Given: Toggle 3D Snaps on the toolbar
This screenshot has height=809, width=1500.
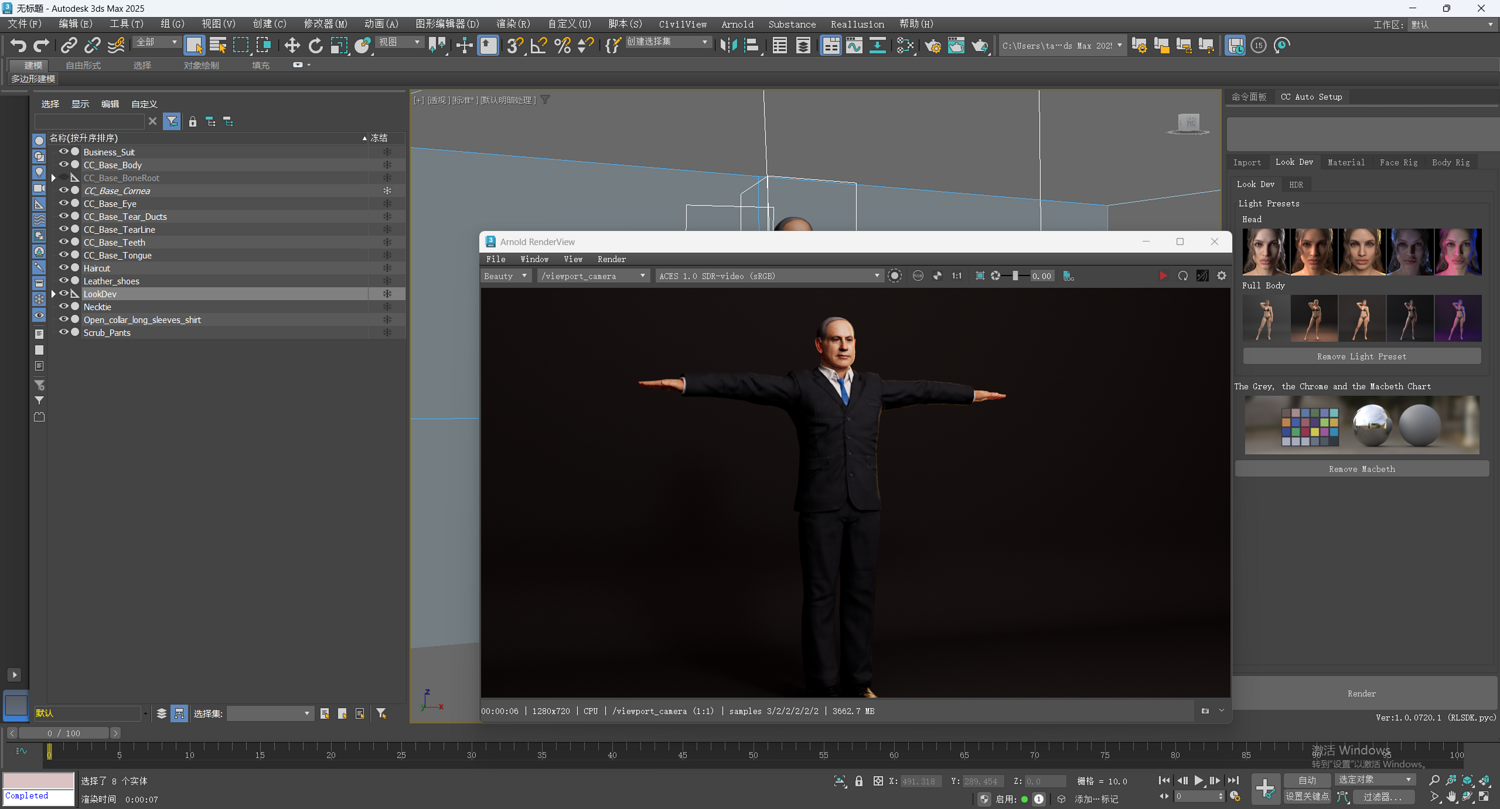Looking at the screenshot, I should tap(514, 45).
